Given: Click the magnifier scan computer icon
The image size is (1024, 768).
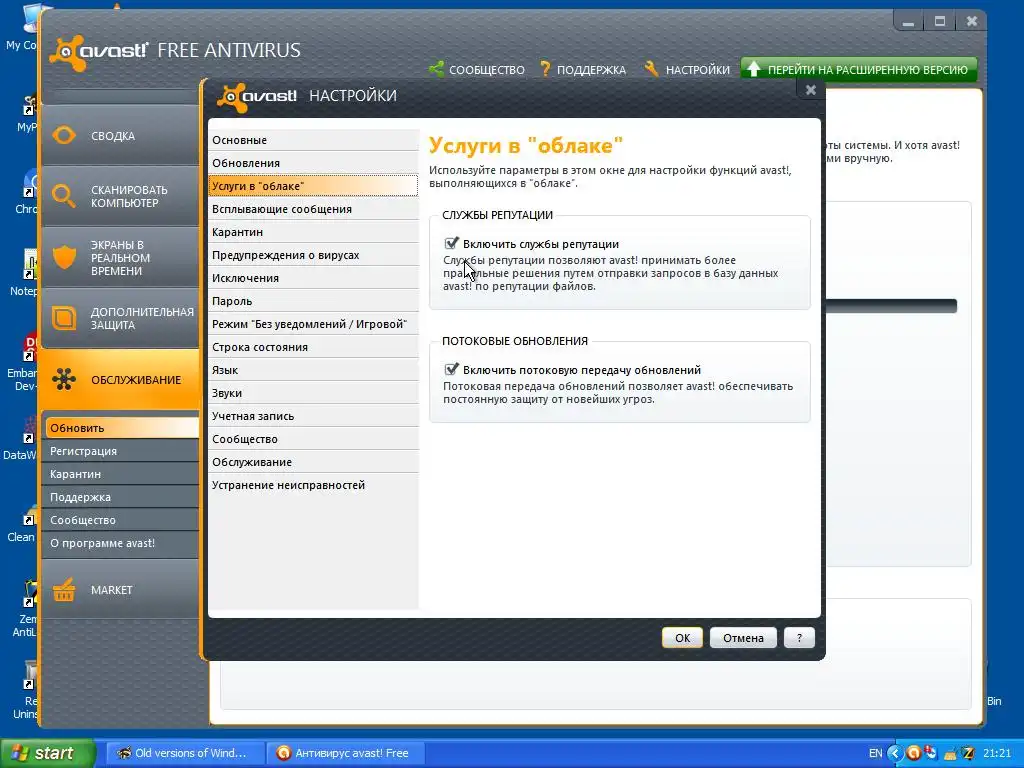Looking at the screenshot, I should pyautogui.click(x=64, y=196).
